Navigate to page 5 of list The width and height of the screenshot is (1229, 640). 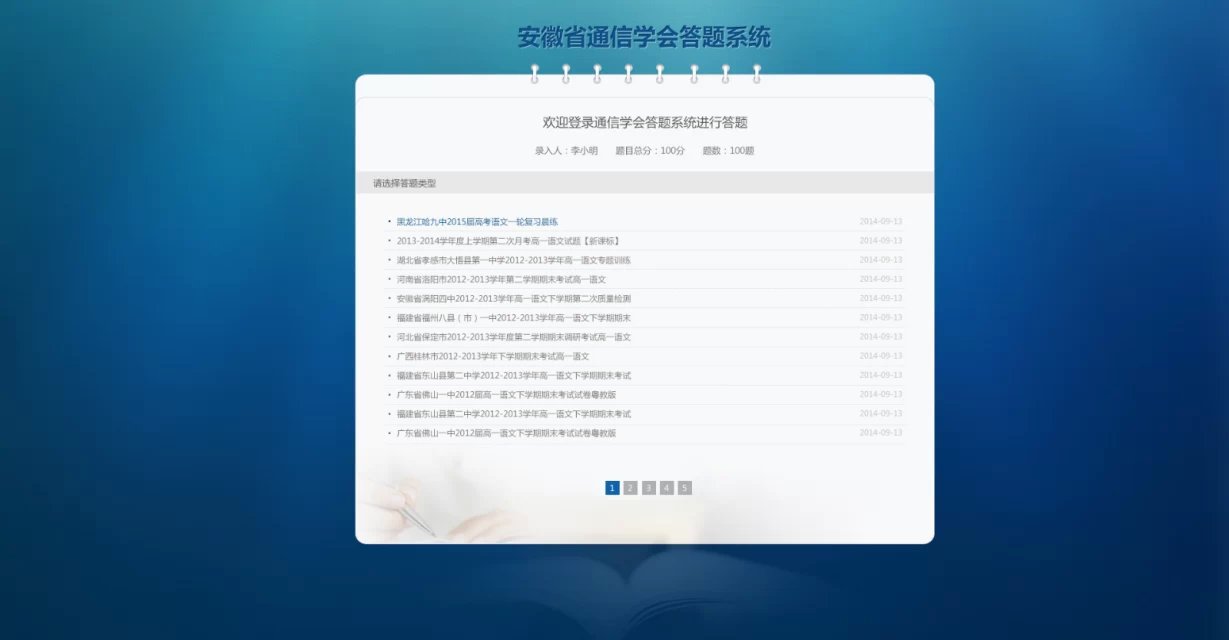point(684,488)
